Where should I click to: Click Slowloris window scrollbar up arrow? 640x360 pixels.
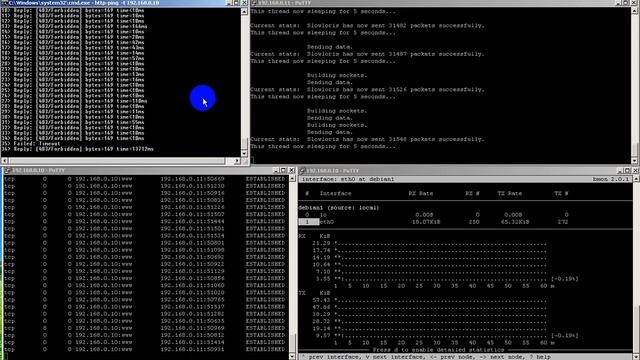pyautogui.click(x=635, y=11)
